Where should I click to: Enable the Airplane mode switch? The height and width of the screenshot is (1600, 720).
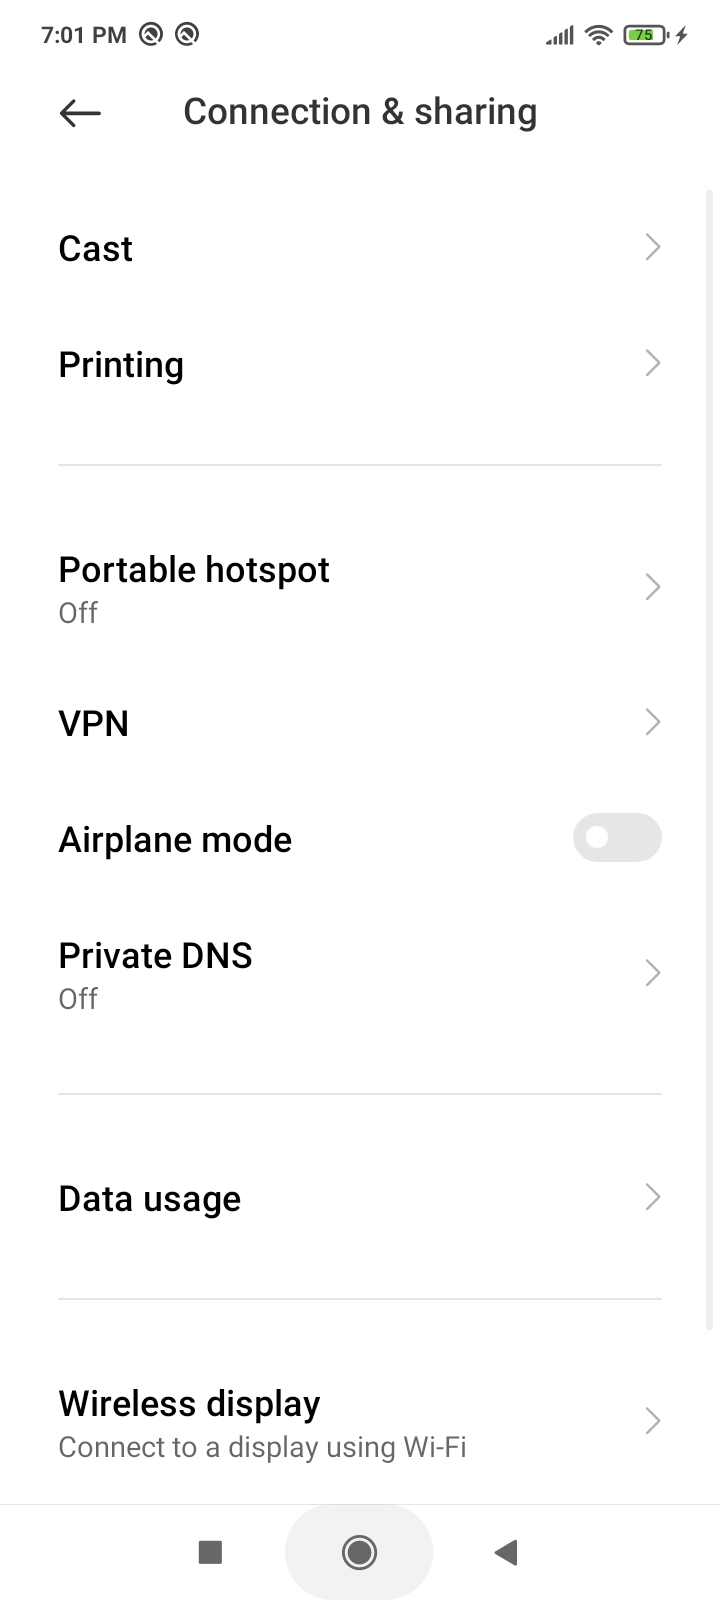[x=616, y=838]
